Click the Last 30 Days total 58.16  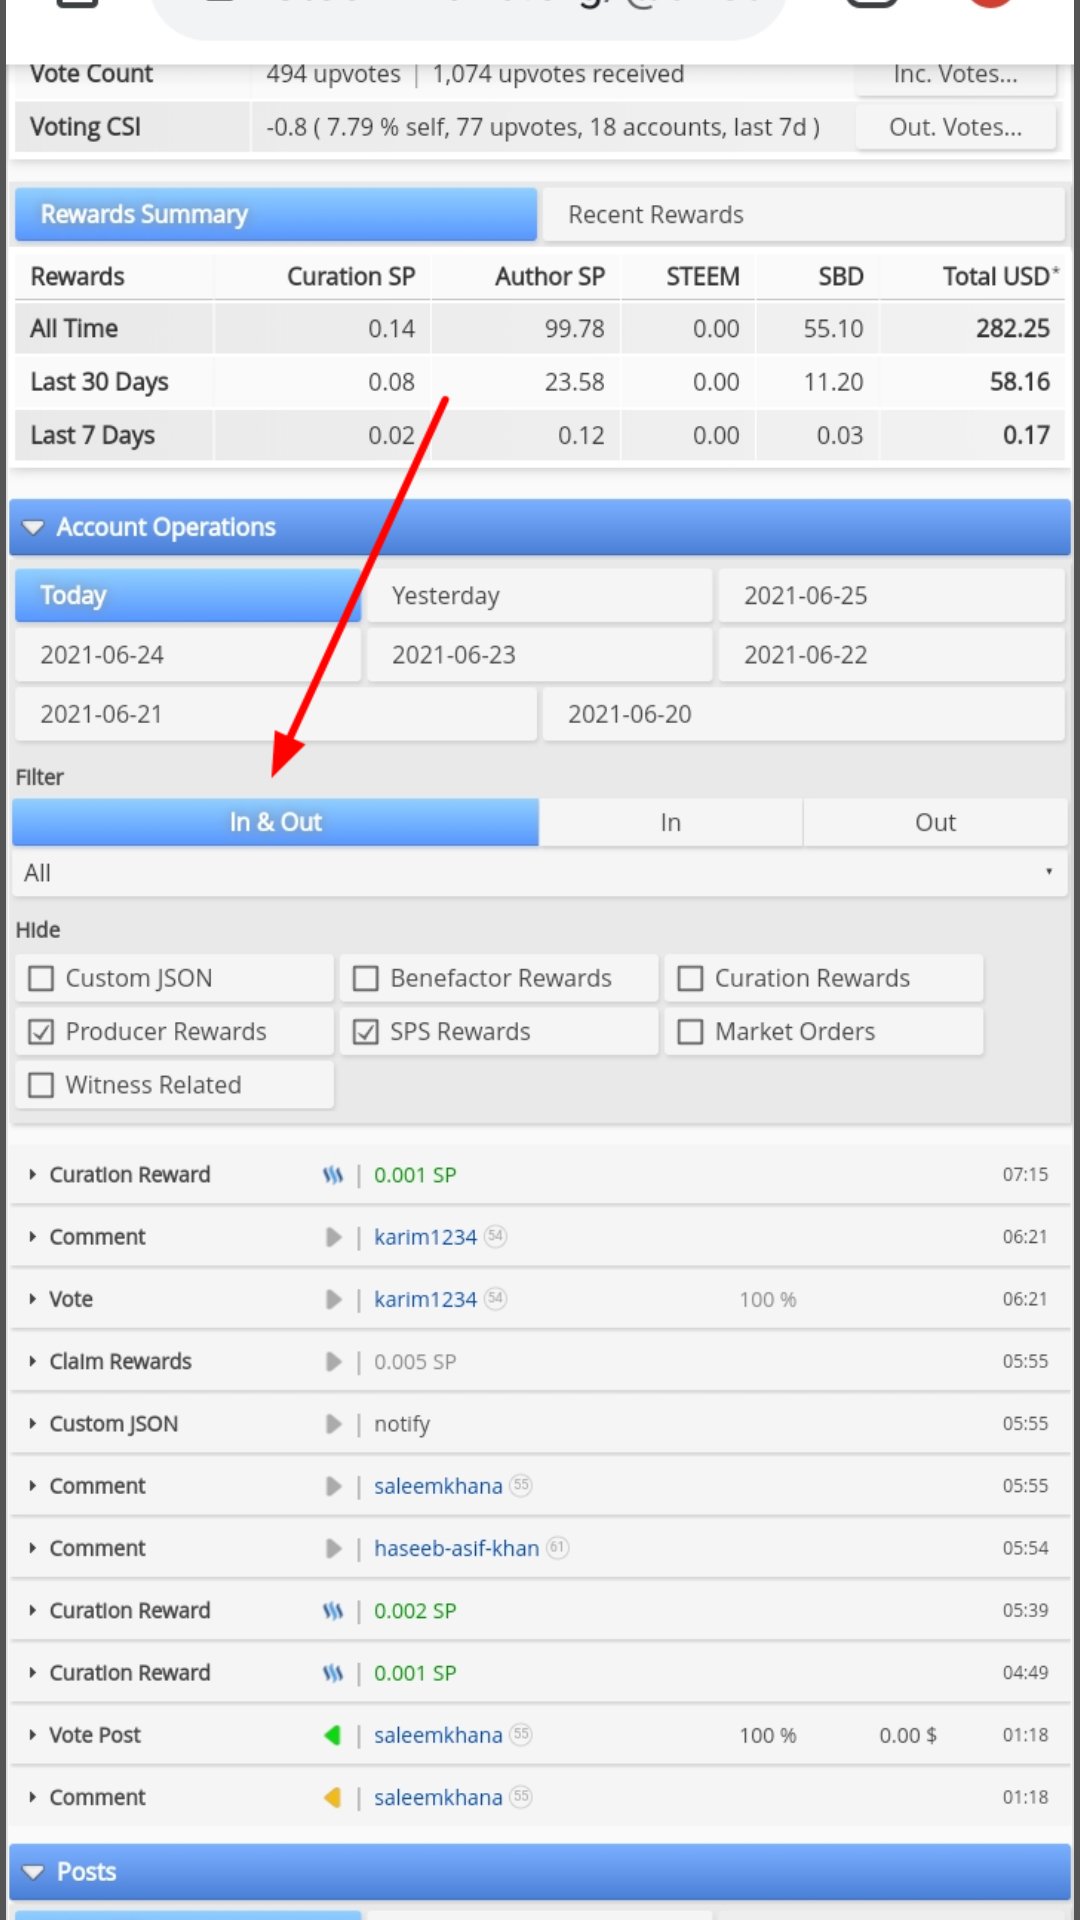pyautogui.click(x=1020, y=382)
